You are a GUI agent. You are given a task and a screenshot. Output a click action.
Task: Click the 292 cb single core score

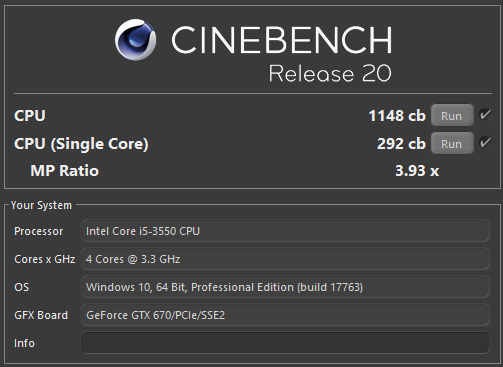click(401, 144)
